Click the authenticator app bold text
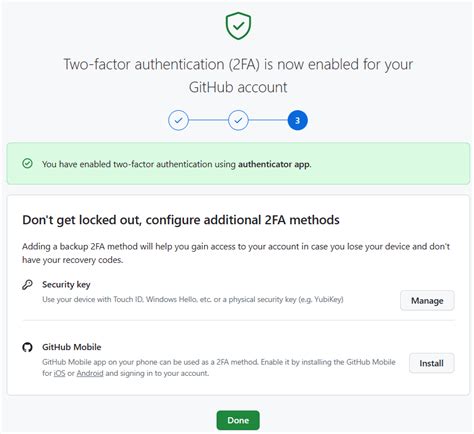The image size is (474, 434). click(x=274, y=164)
